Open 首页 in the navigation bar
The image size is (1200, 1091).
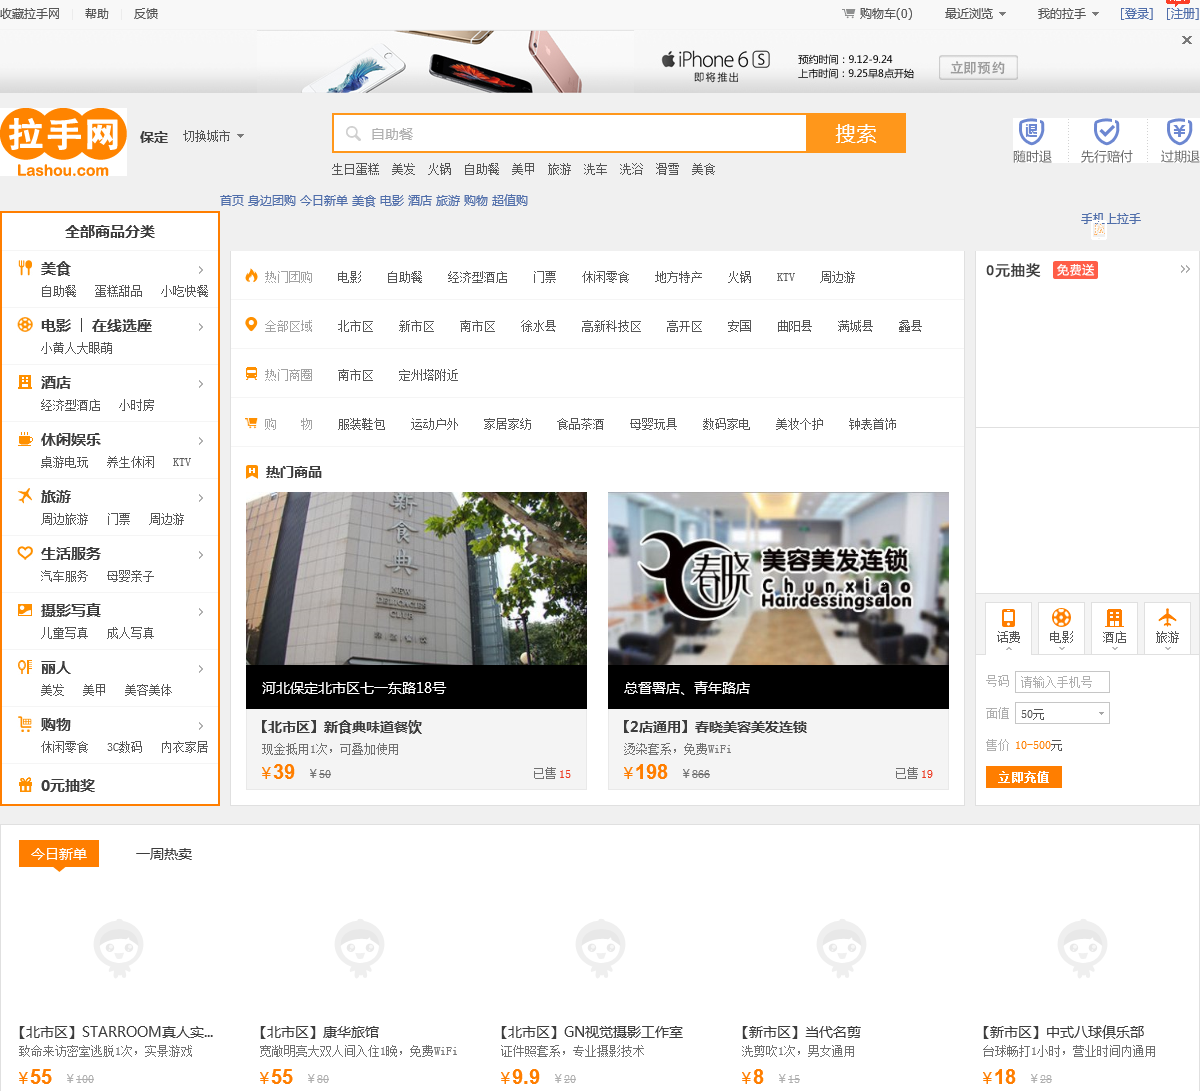coord(232,201)
